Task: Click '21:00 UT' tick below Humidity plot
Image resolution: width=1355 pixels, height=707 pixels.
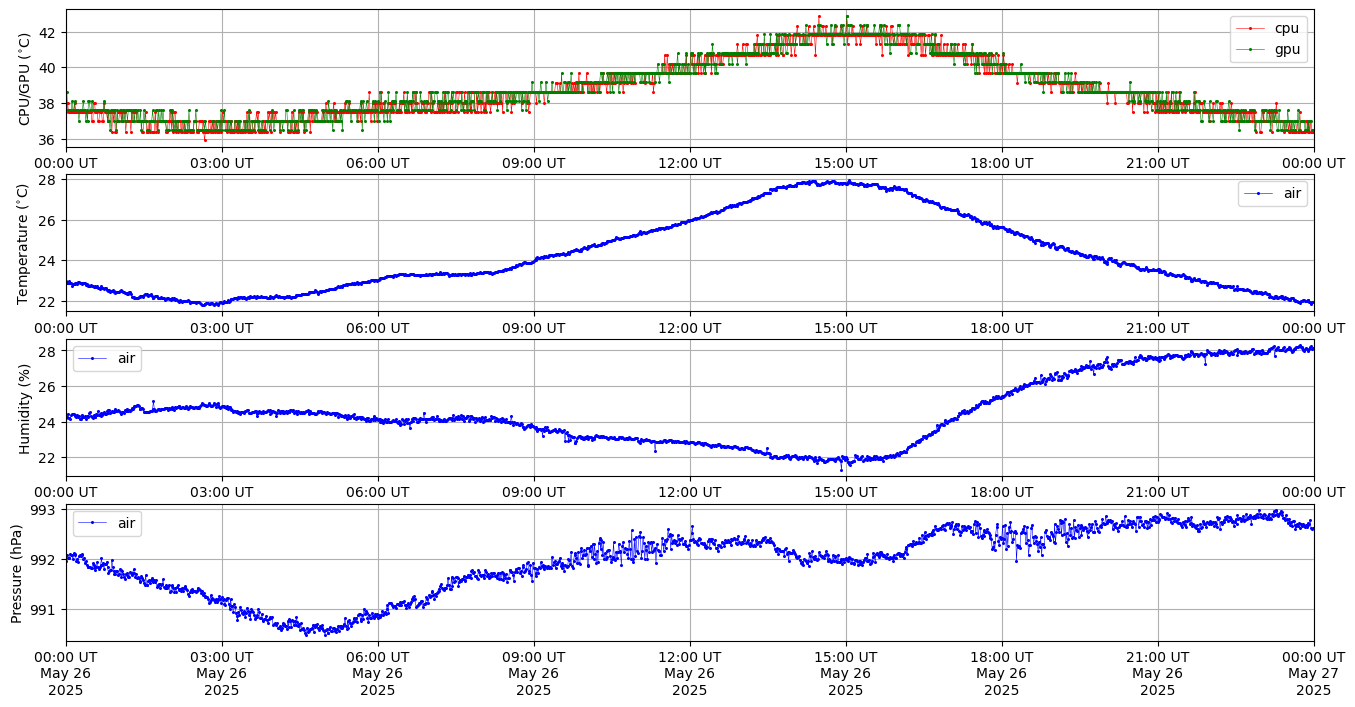Action: tap(1158, 492)
